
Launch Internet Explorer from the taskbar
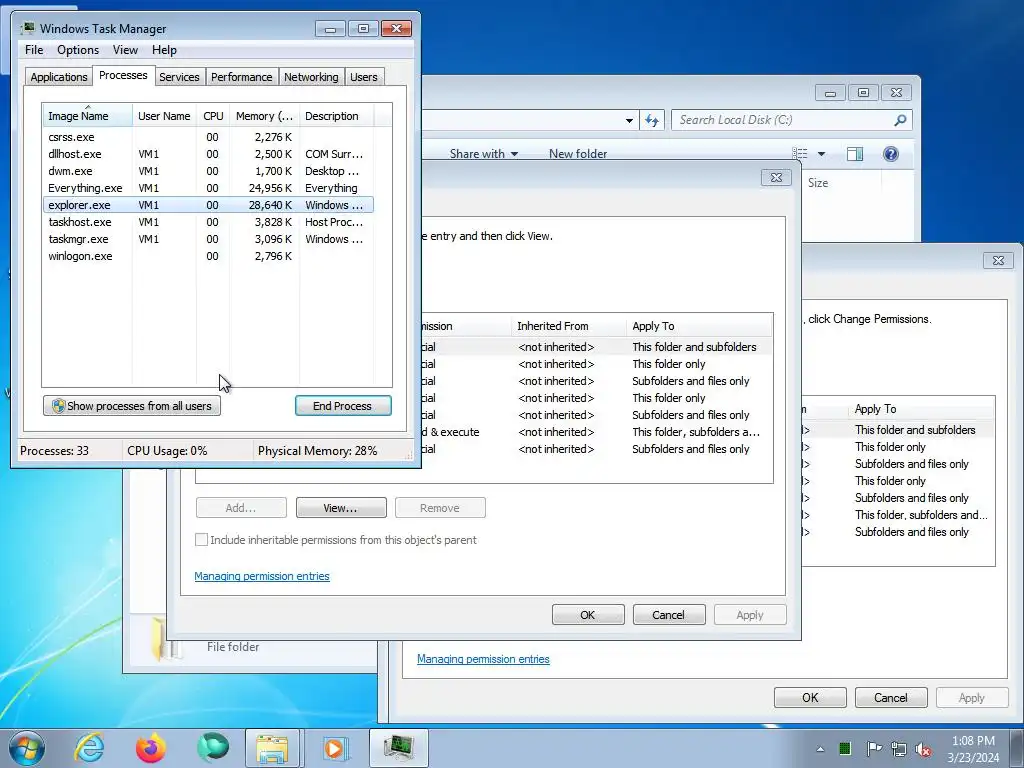tap(89, 748)
